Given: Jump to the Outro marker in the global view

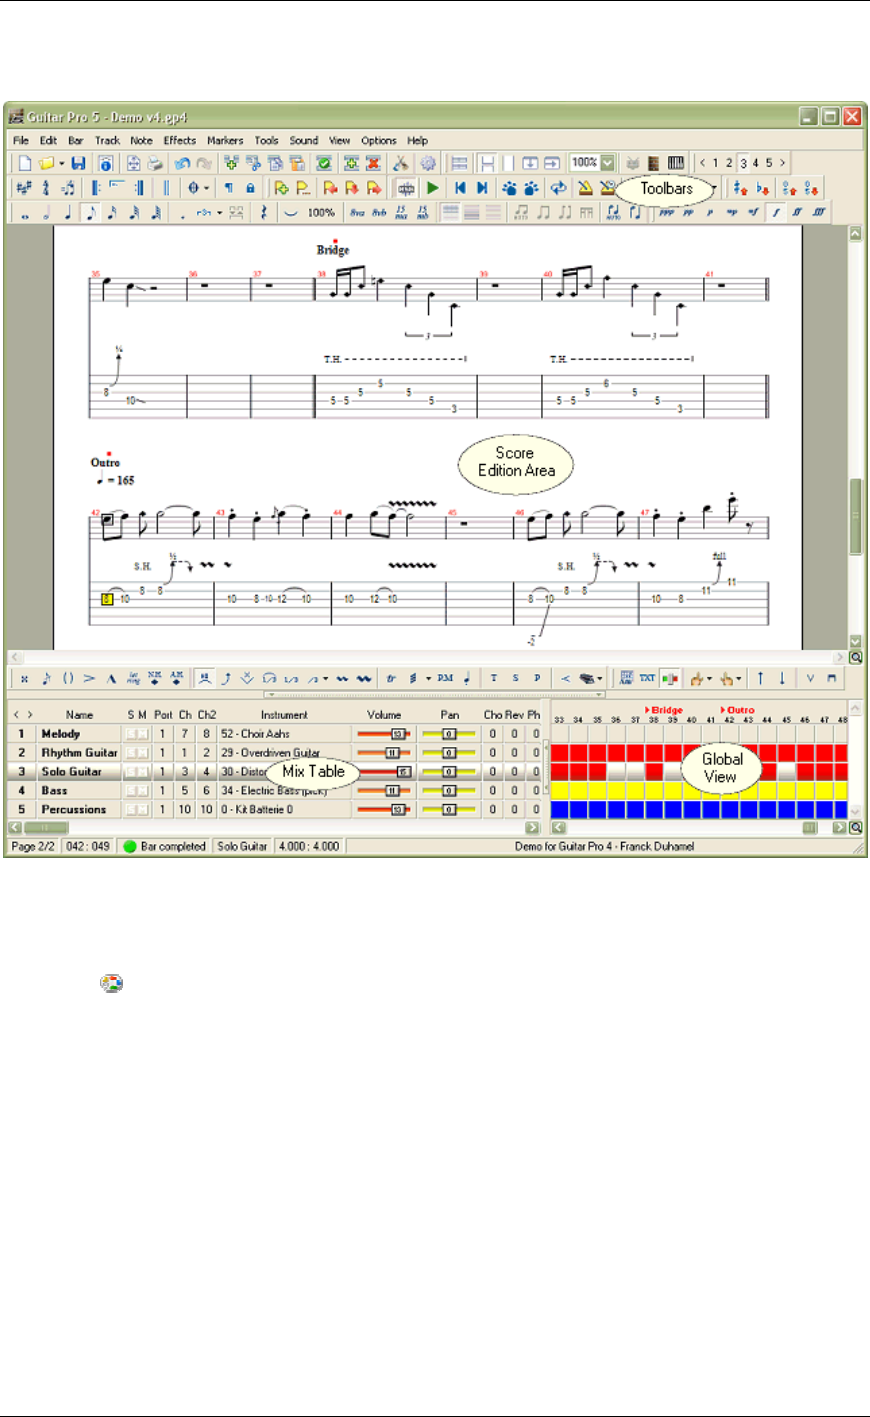Looking at the screenshot, I should click(738, 710).
